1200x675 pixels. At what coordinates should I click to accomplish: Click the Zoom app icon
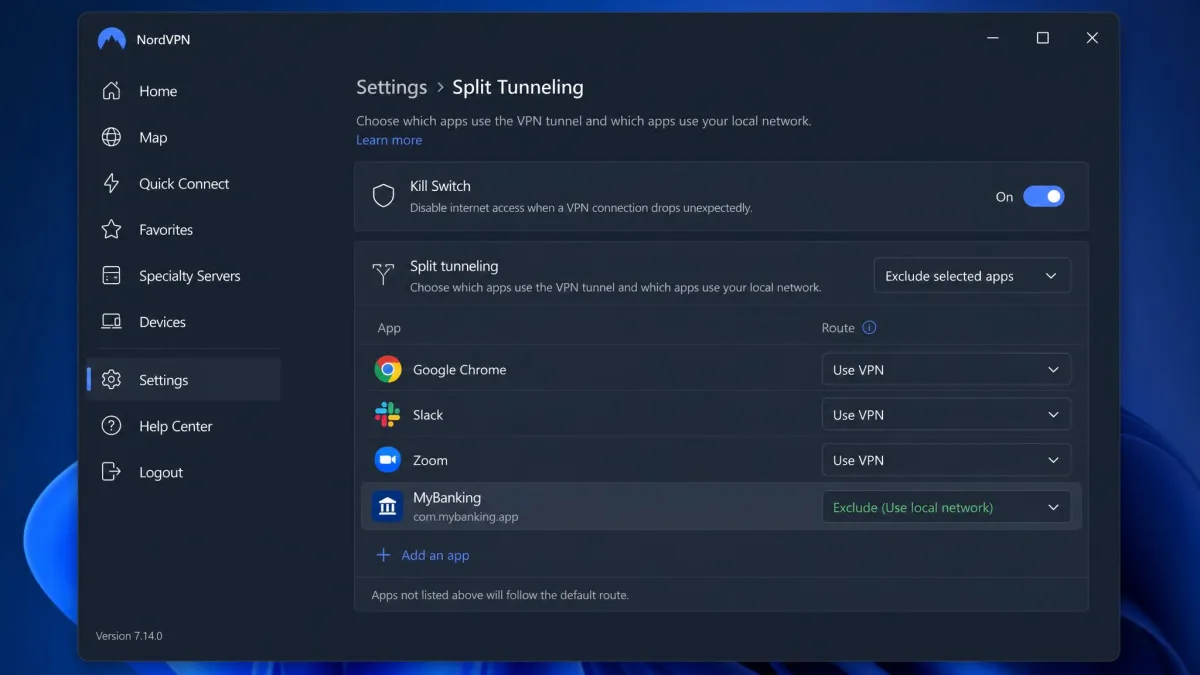(x=388, y=460)
